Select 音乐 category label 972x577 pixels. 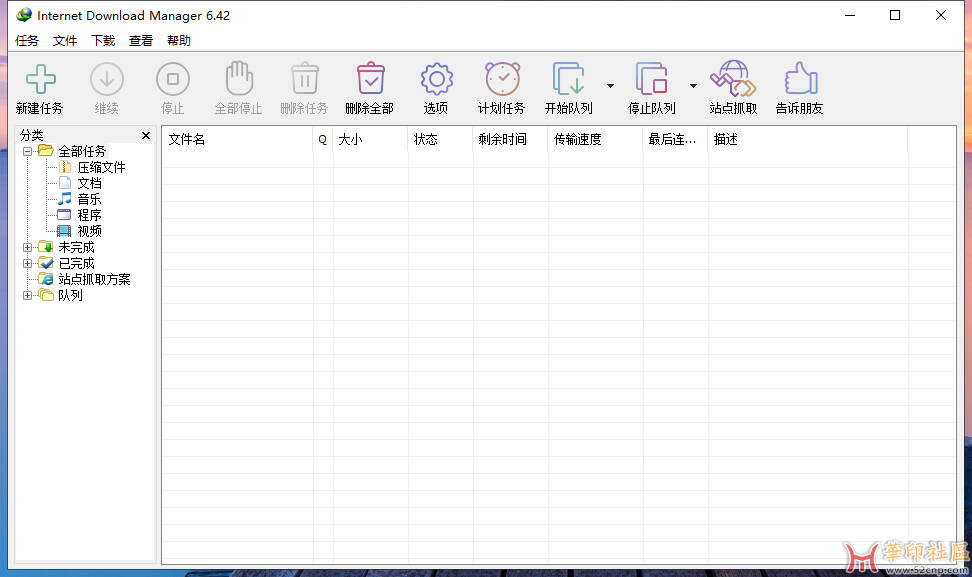pos(89,199)
